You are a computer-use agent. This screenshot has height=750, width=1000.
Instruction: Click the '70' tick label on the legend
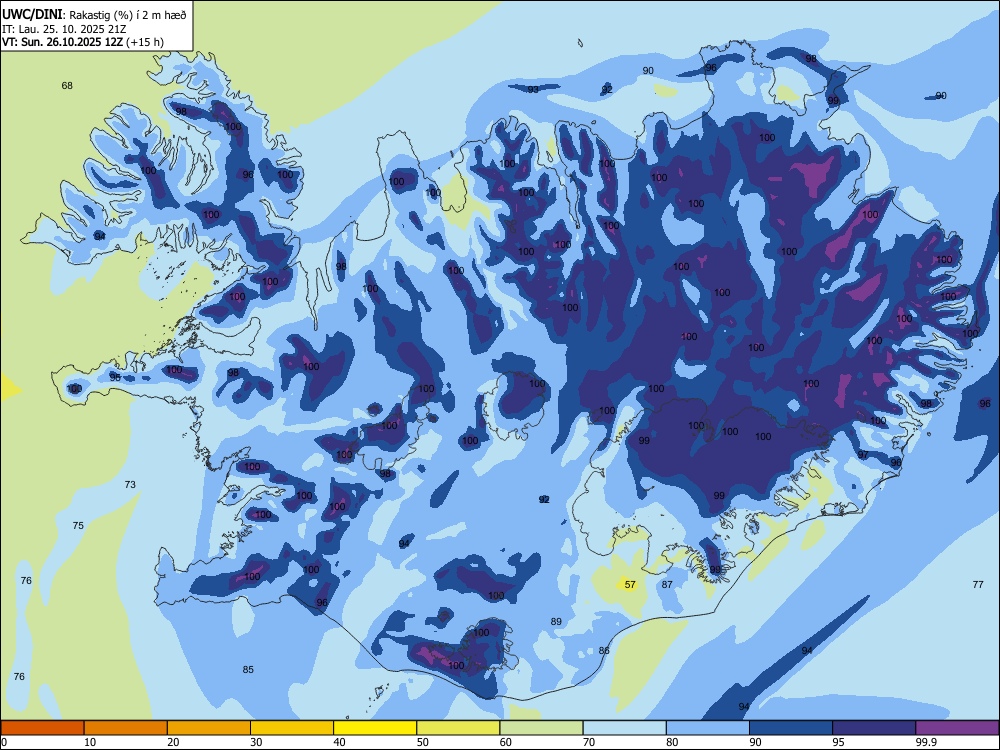point(589,742)
